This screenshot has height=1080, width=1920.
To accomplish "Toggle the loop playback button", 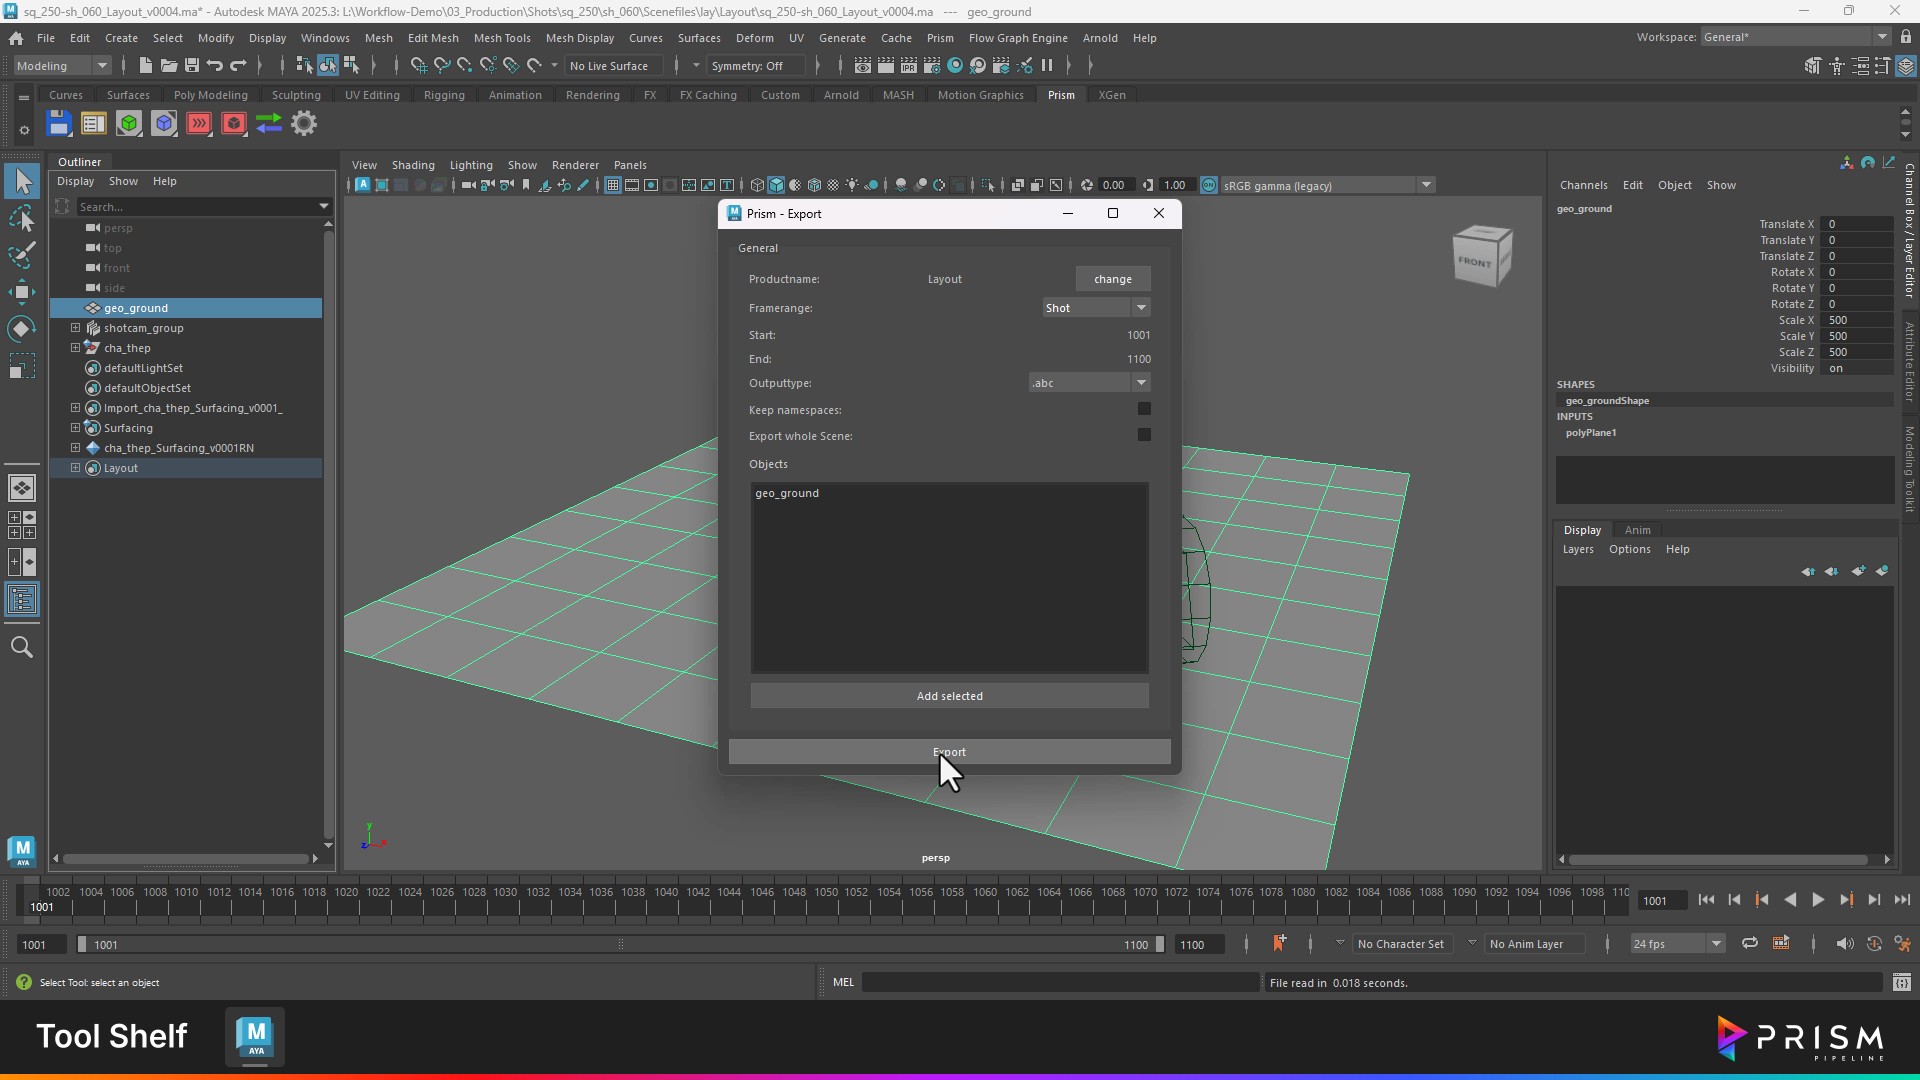I will 1750,944.
